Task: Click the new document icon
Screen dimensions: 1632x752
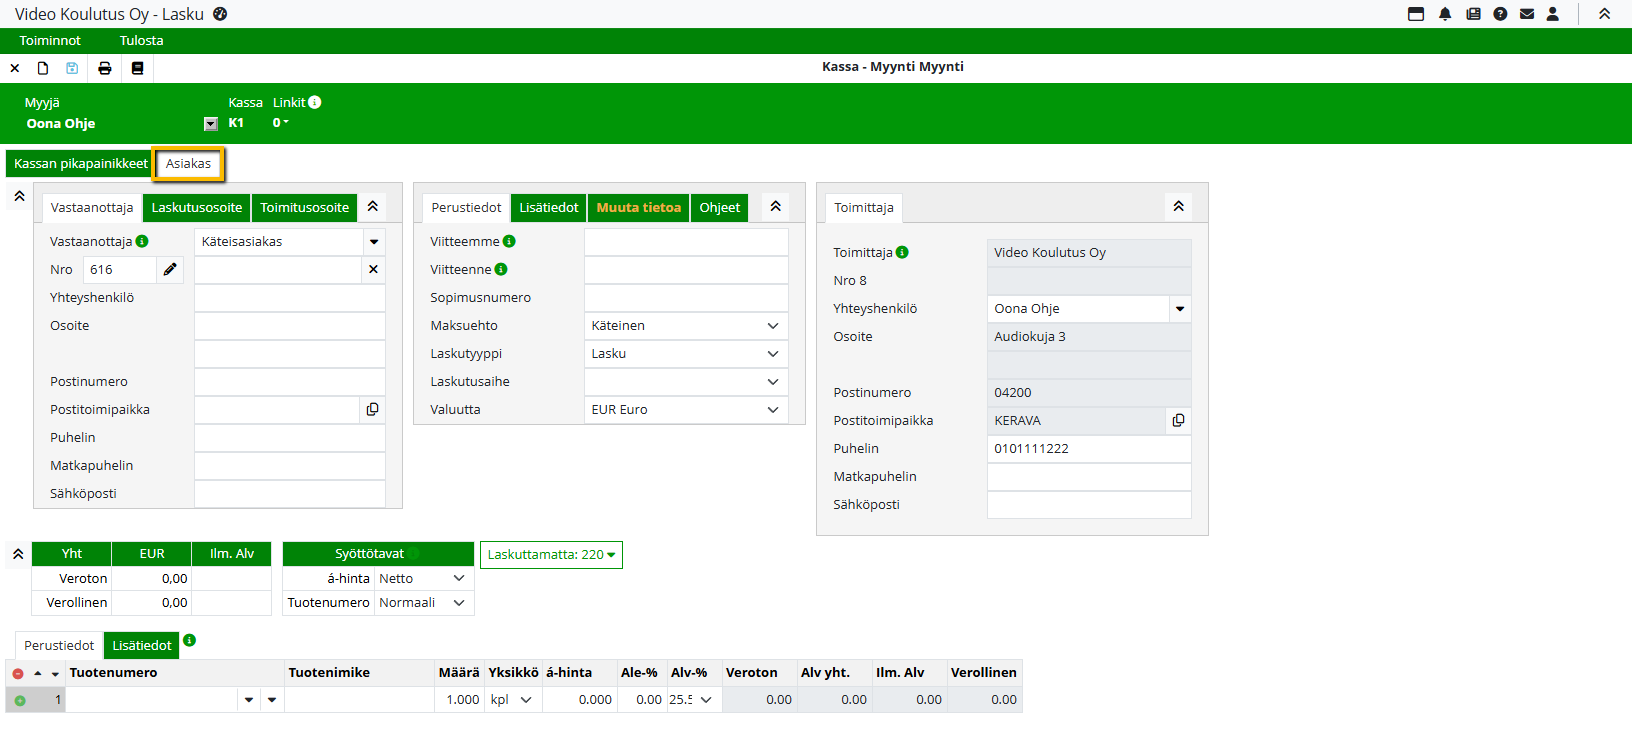Action: coord(43,68)
